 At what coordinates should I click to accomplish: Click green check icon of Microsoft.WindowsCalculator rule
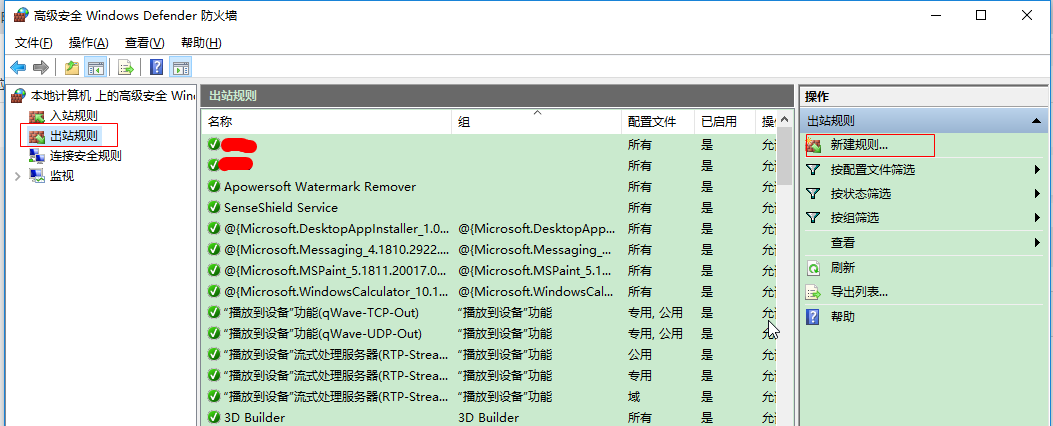(214, 292)
